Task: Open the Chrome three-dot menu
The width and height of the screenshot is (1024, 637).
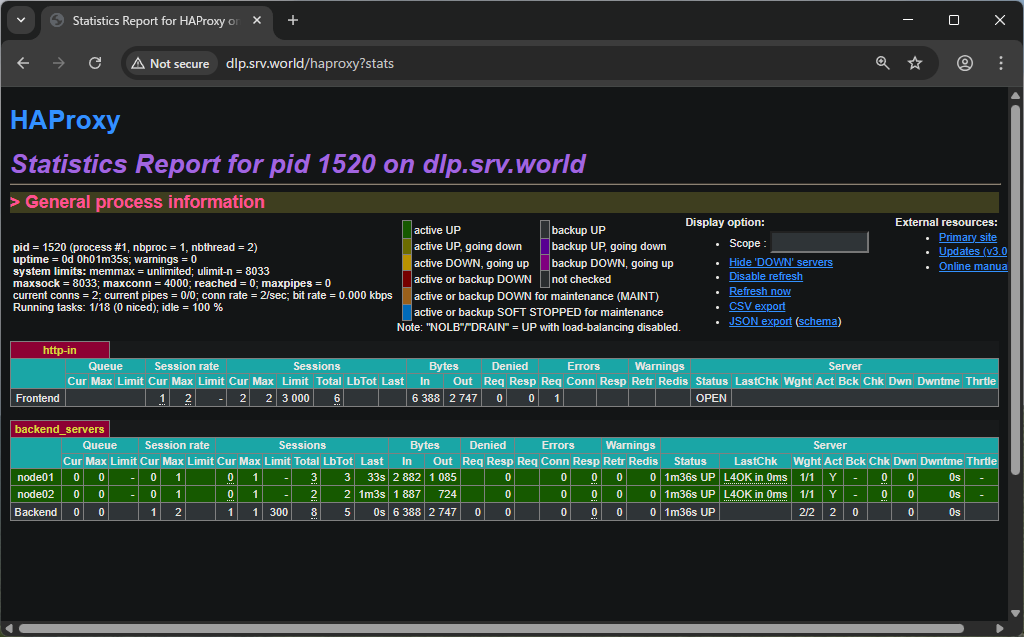Action: tap(1001, 62)
